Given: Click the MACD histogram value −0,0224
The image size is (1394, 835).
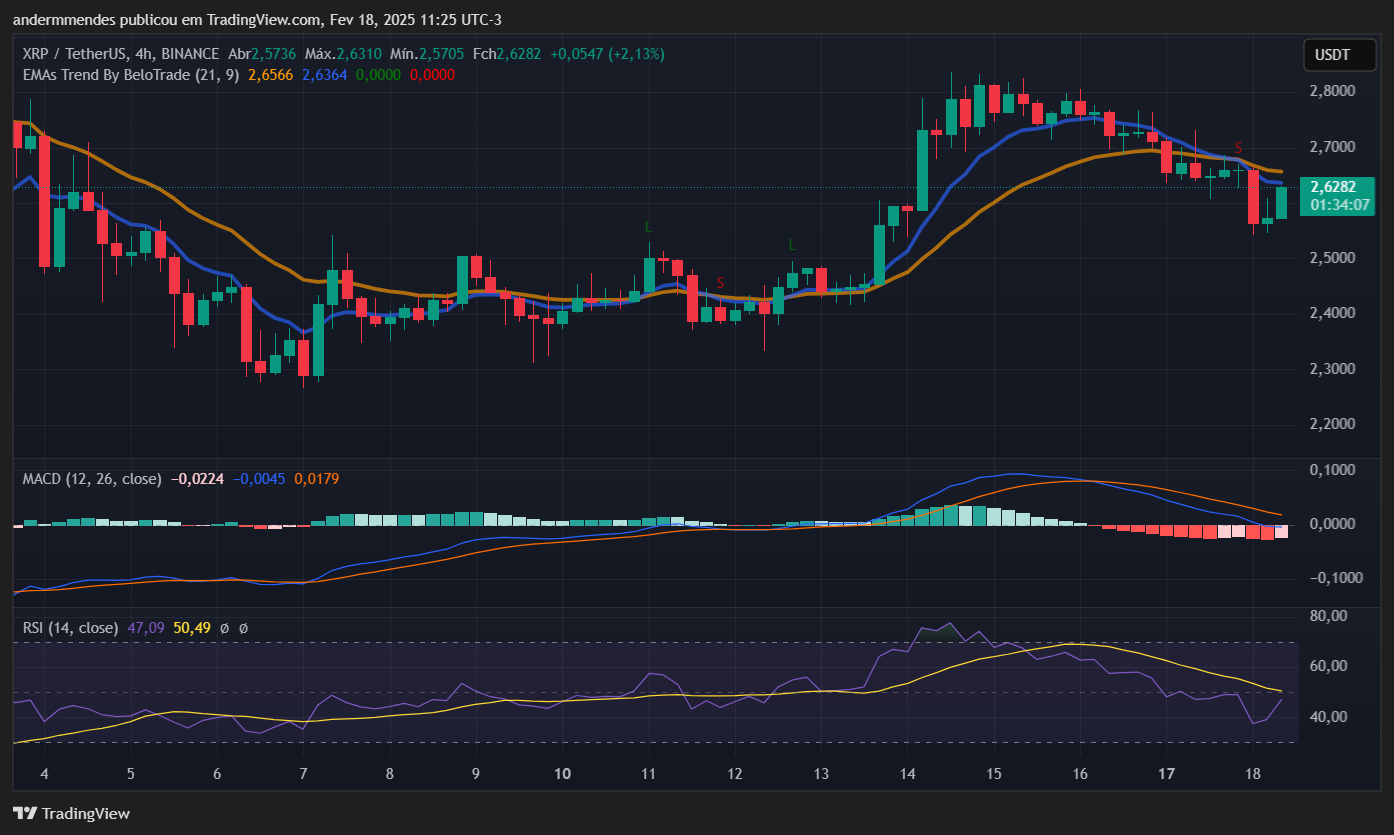Looking at the screenshot, I should (x=197, y=479).
